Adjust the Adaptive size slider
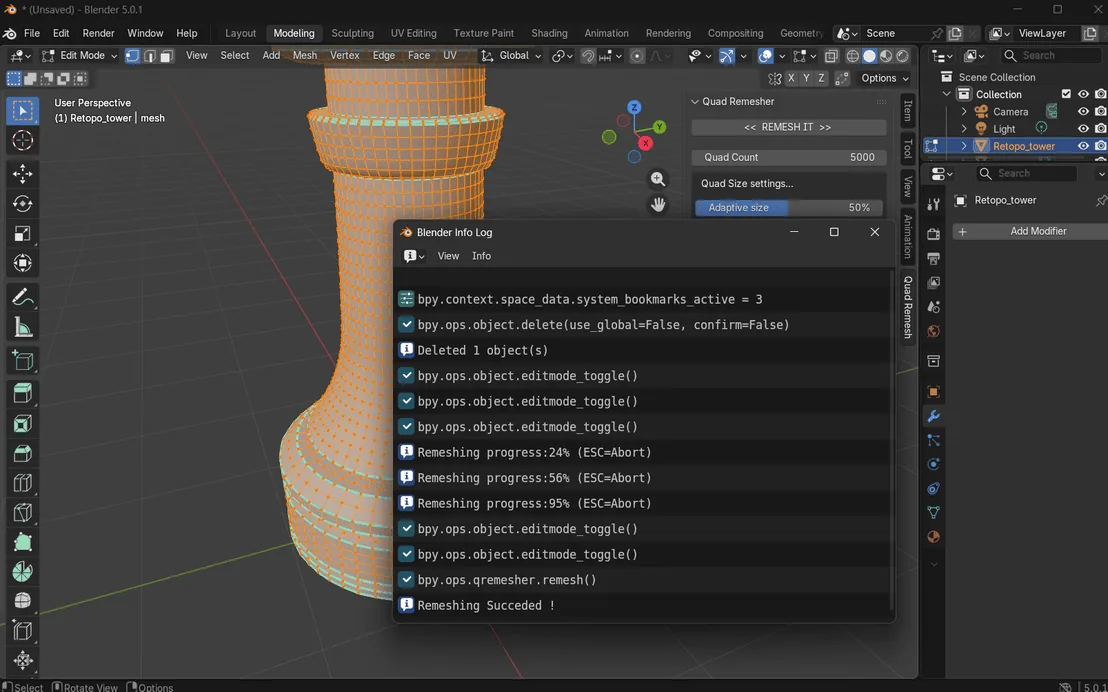Viewport: 1108px width, 692px height. (788, 208)
